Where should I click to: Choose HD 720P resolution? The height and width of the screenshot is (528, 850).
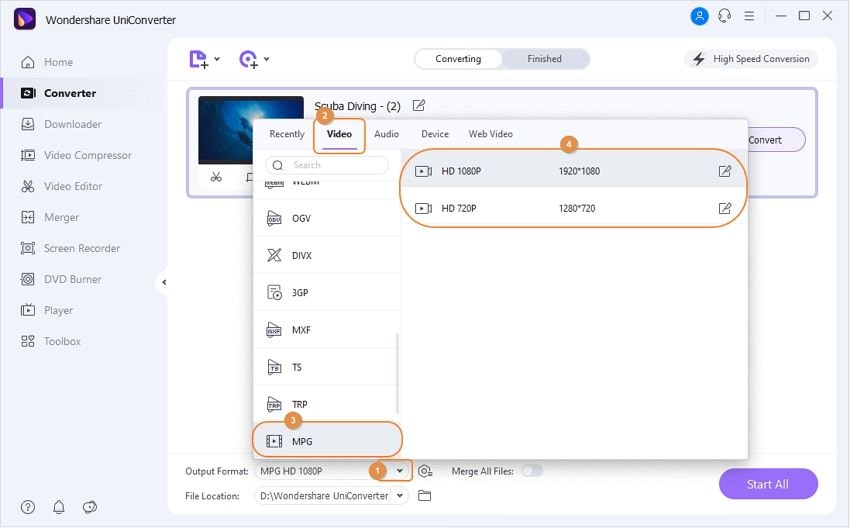click(574, 208)
